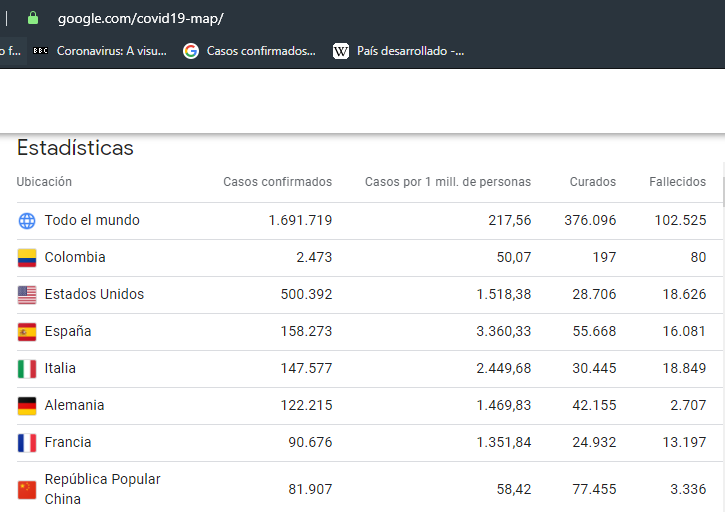Open the BBC Coronavirus bookmark

click(x=99, y=51)
